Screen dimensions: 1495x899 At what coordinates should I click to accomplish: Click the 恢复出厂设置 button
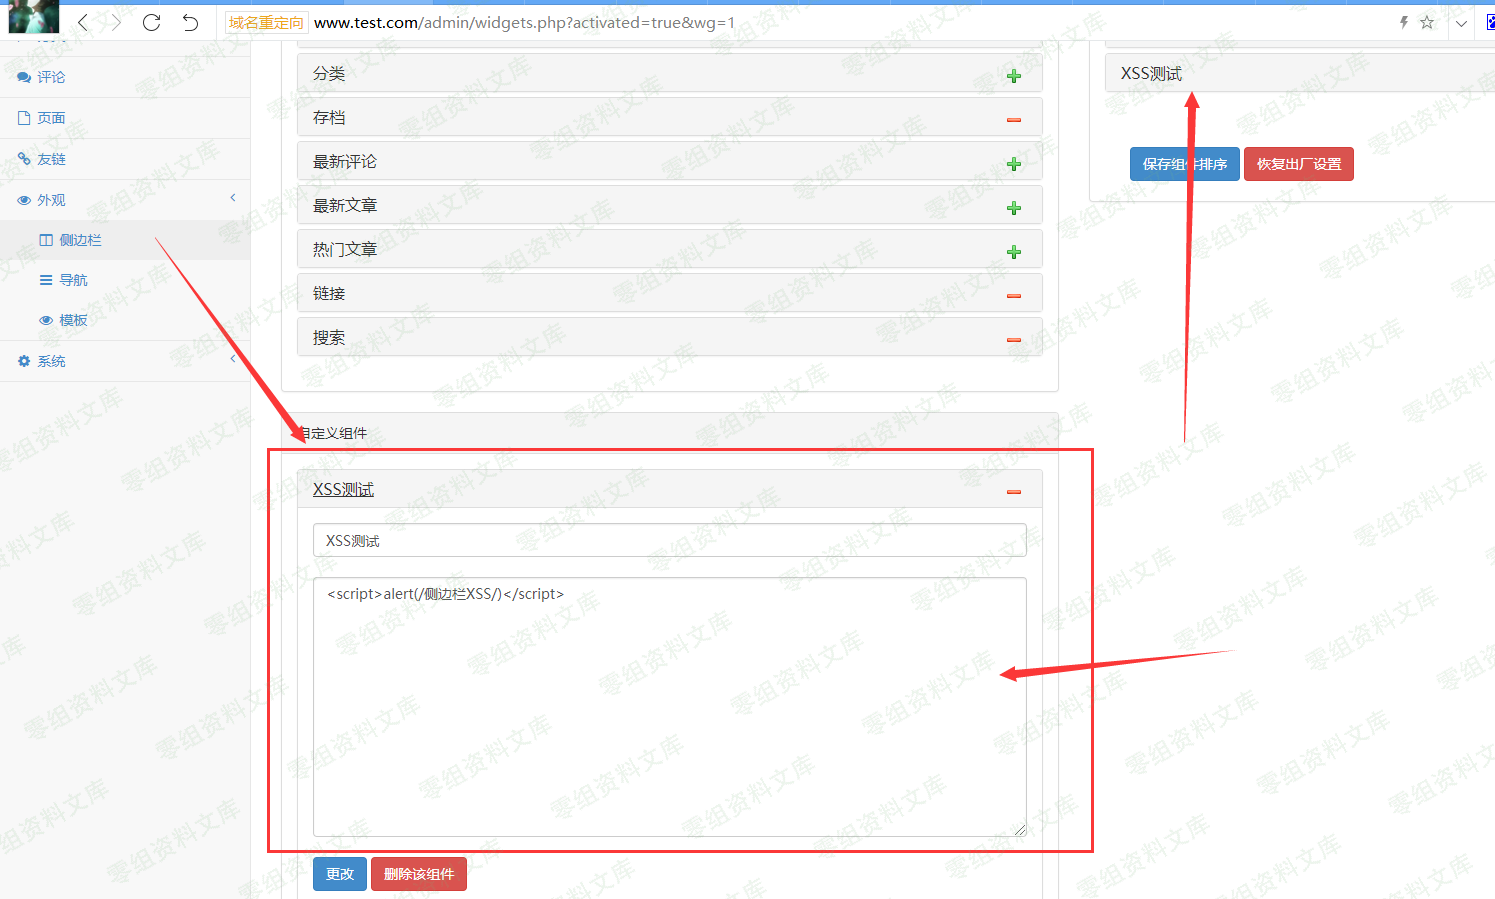point(1298,163)
